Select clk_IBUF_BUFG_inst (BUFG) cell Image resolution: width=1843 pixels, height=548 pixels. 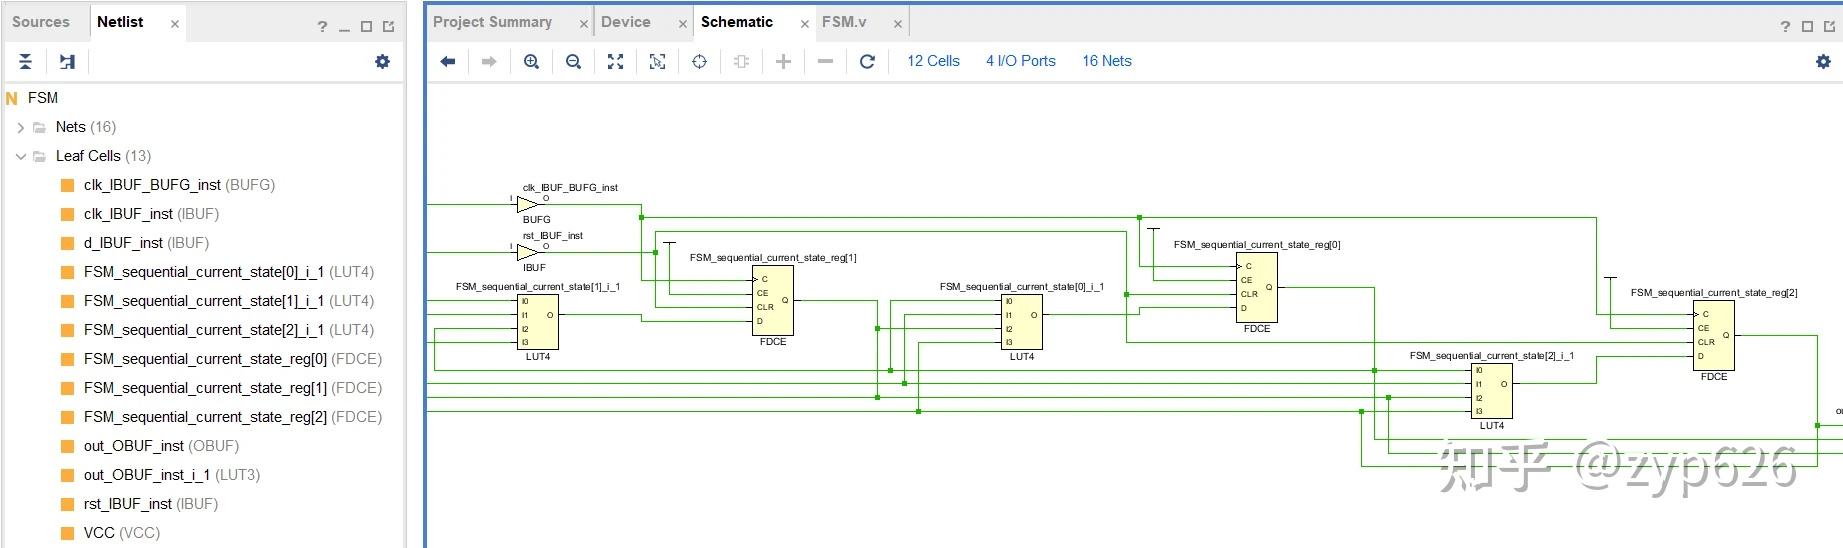point(179,185)
